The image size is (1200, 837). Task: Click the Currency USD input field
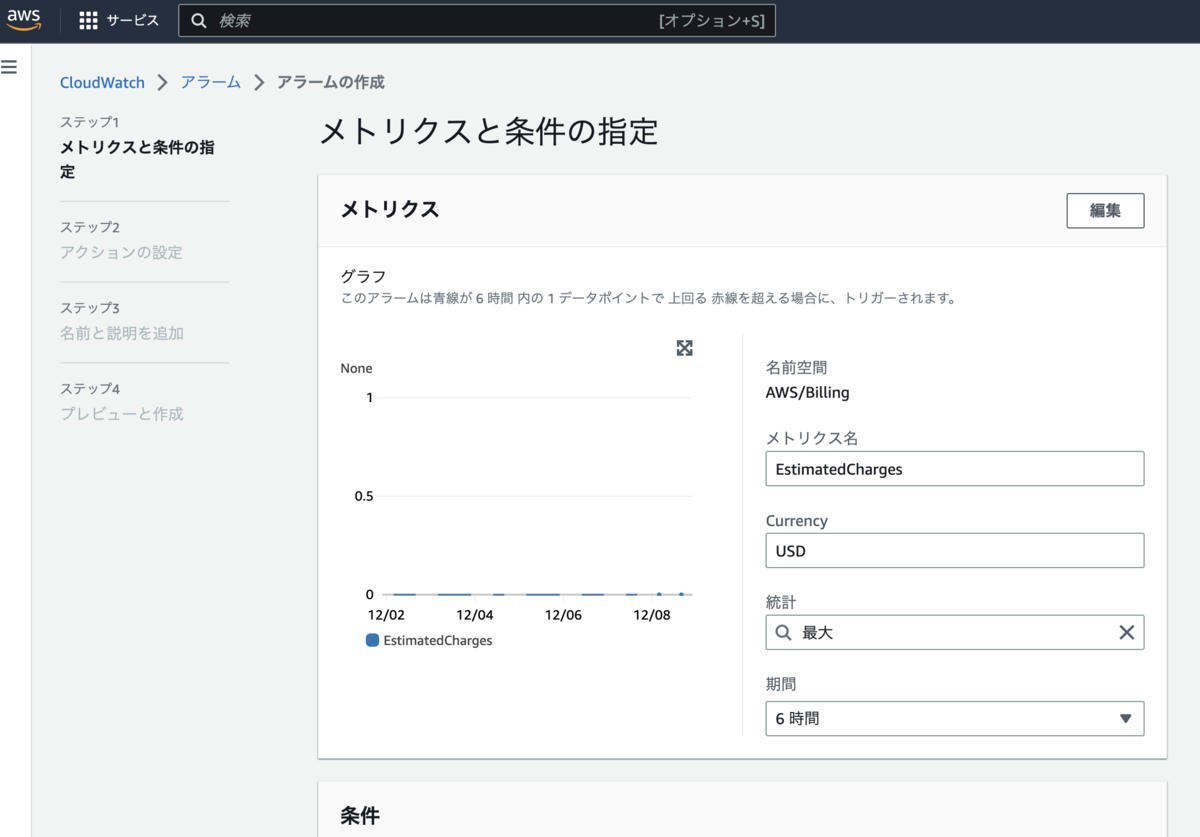[x=954, y=550]
